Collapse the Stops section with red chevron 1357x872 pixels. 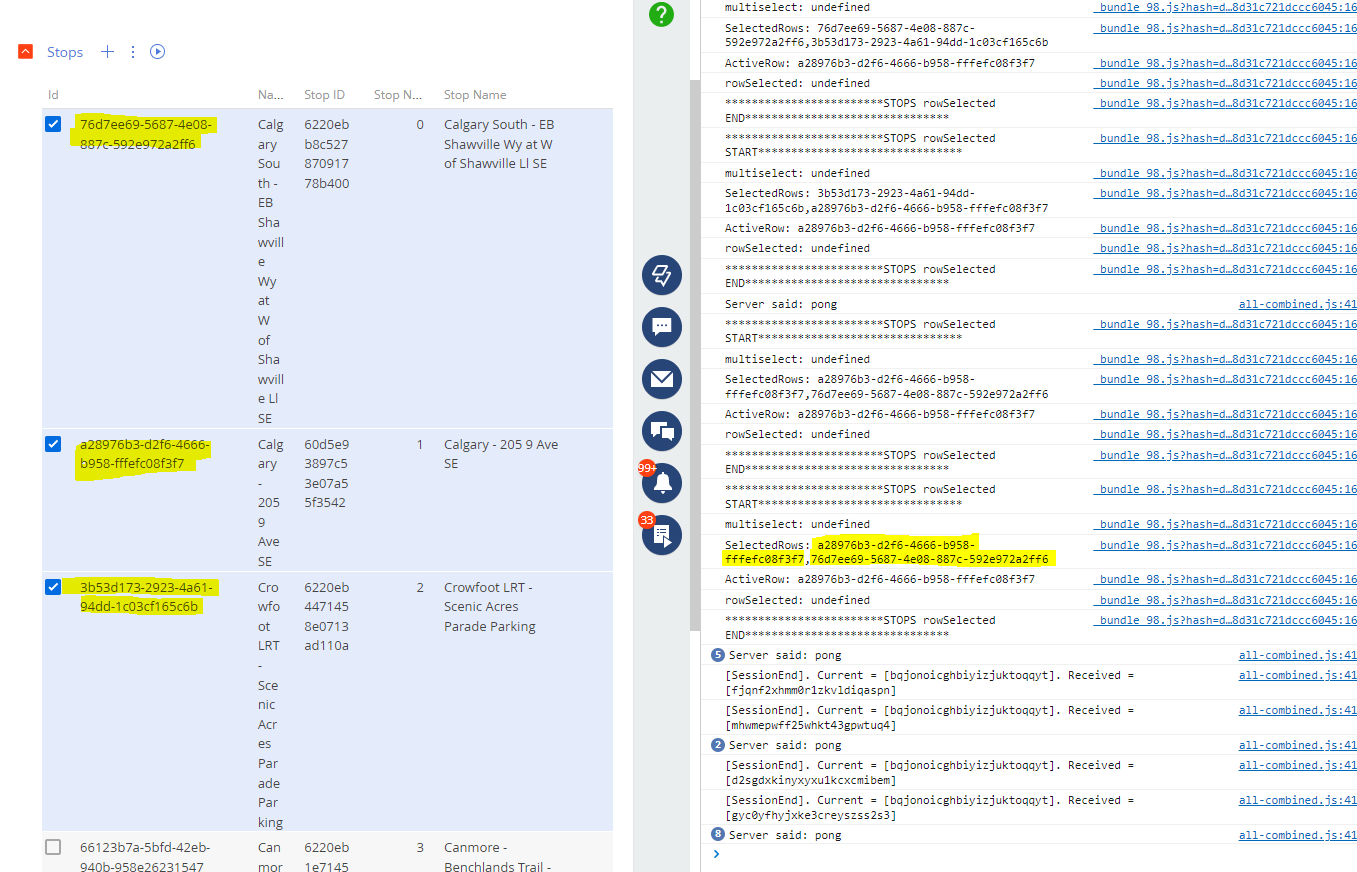pos(26,52)
